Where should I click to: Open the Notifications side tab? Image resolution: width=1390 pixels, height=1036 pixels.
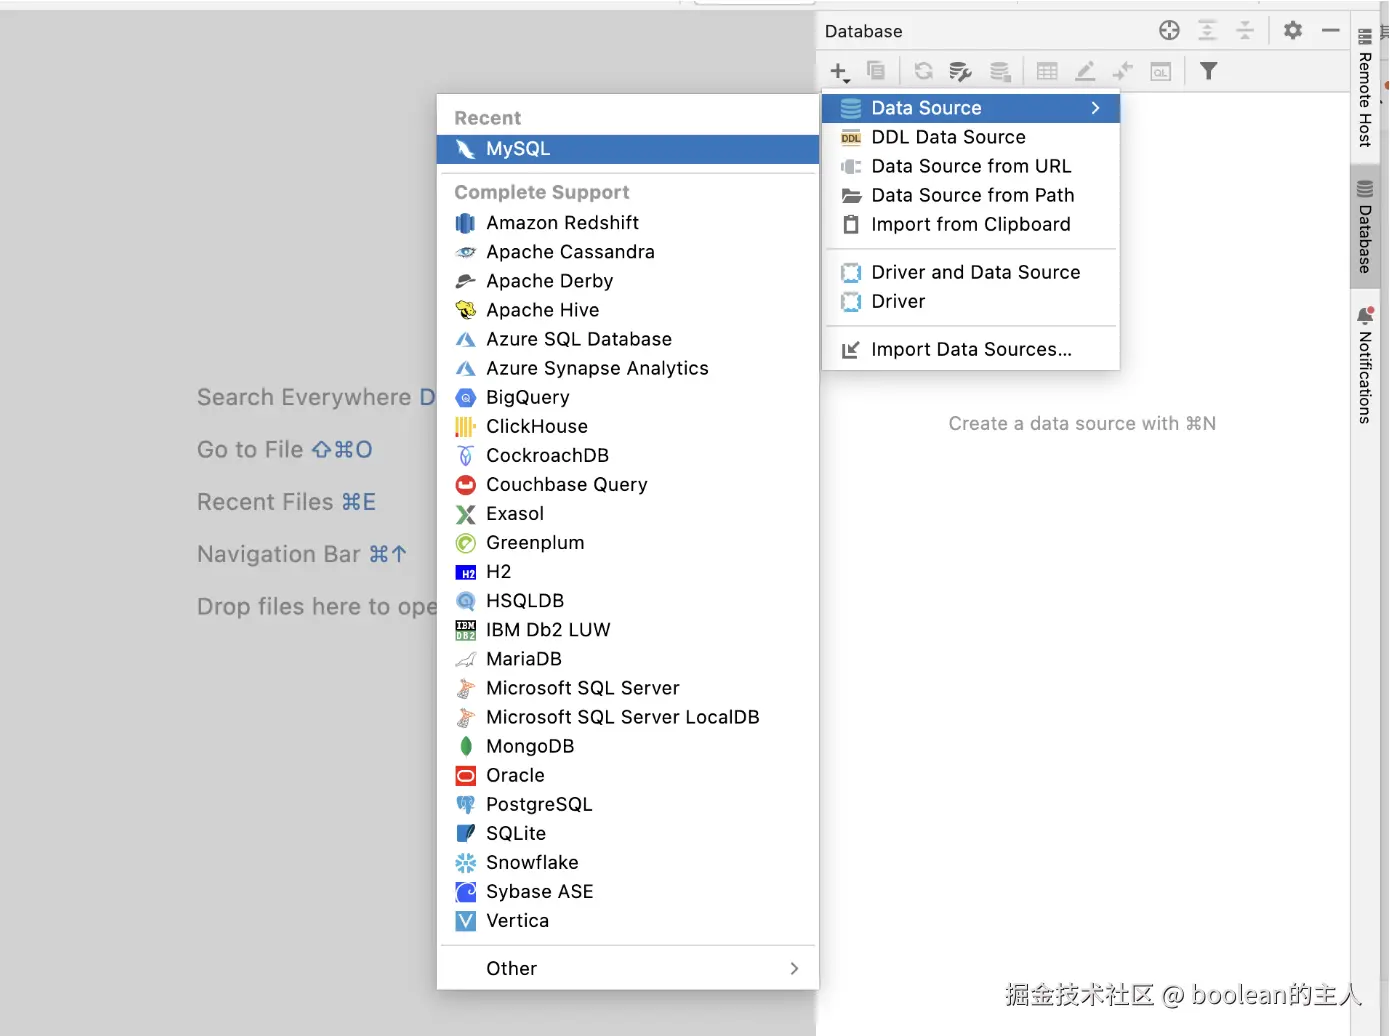[1365, 367]
